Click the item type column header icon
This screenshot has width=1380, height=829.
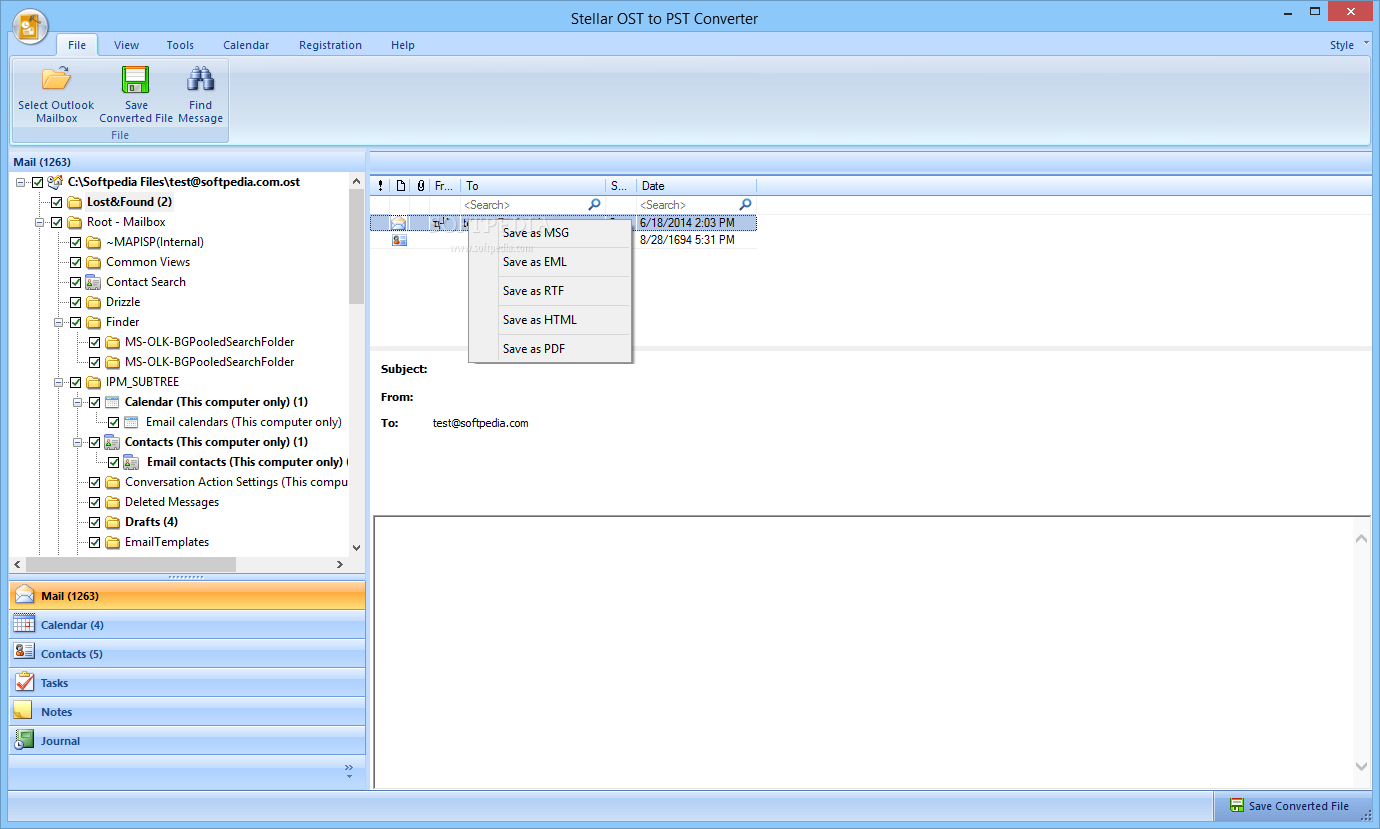pos(400,185)
